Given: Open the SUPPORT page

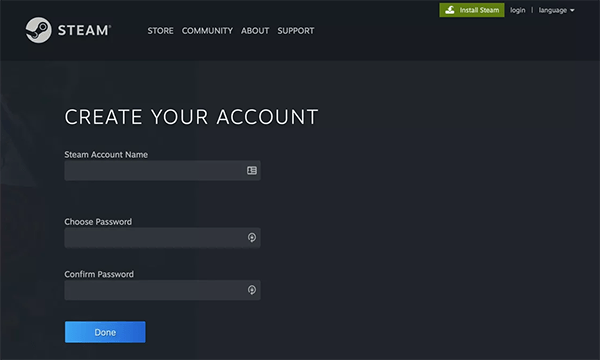Looking at the screenshot, I should pyautogui.click(x=296, y=31).
